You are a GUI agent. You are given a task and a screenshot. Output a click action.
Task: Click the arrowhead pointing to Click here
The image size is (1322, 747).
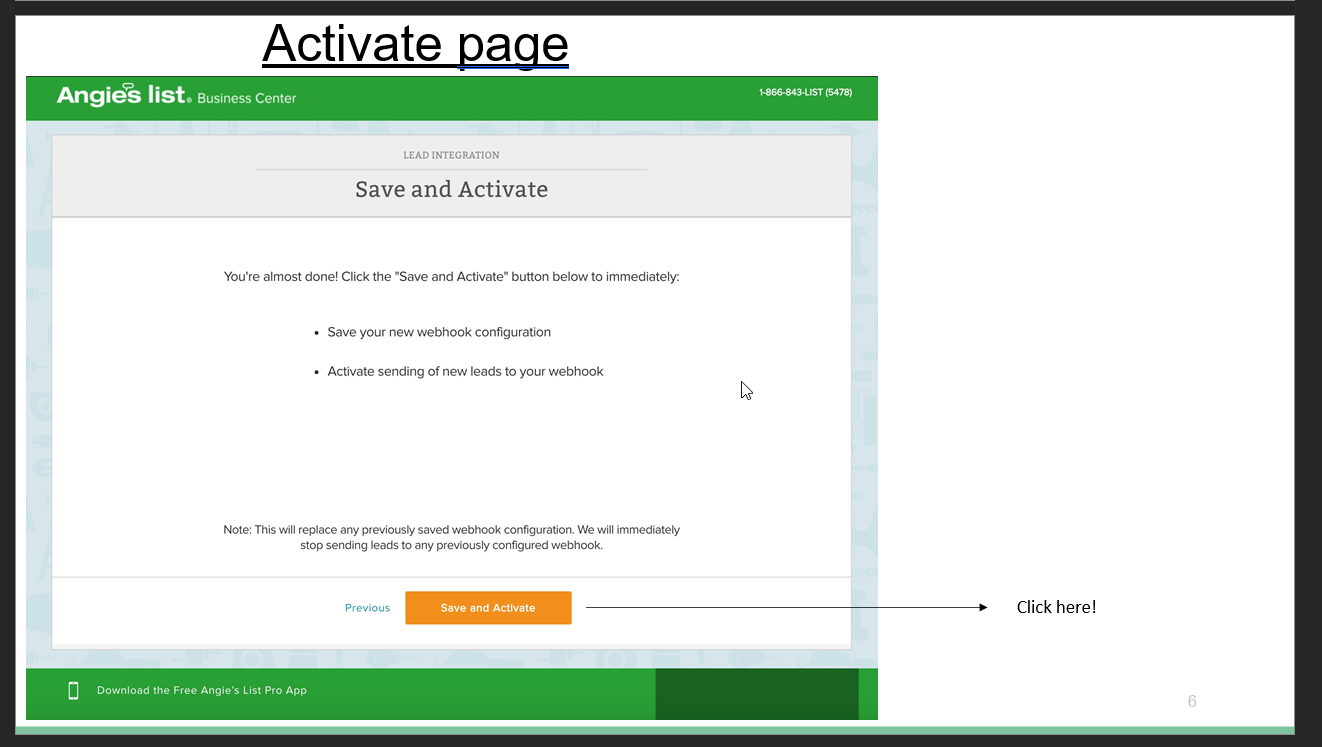pos(983,607)
